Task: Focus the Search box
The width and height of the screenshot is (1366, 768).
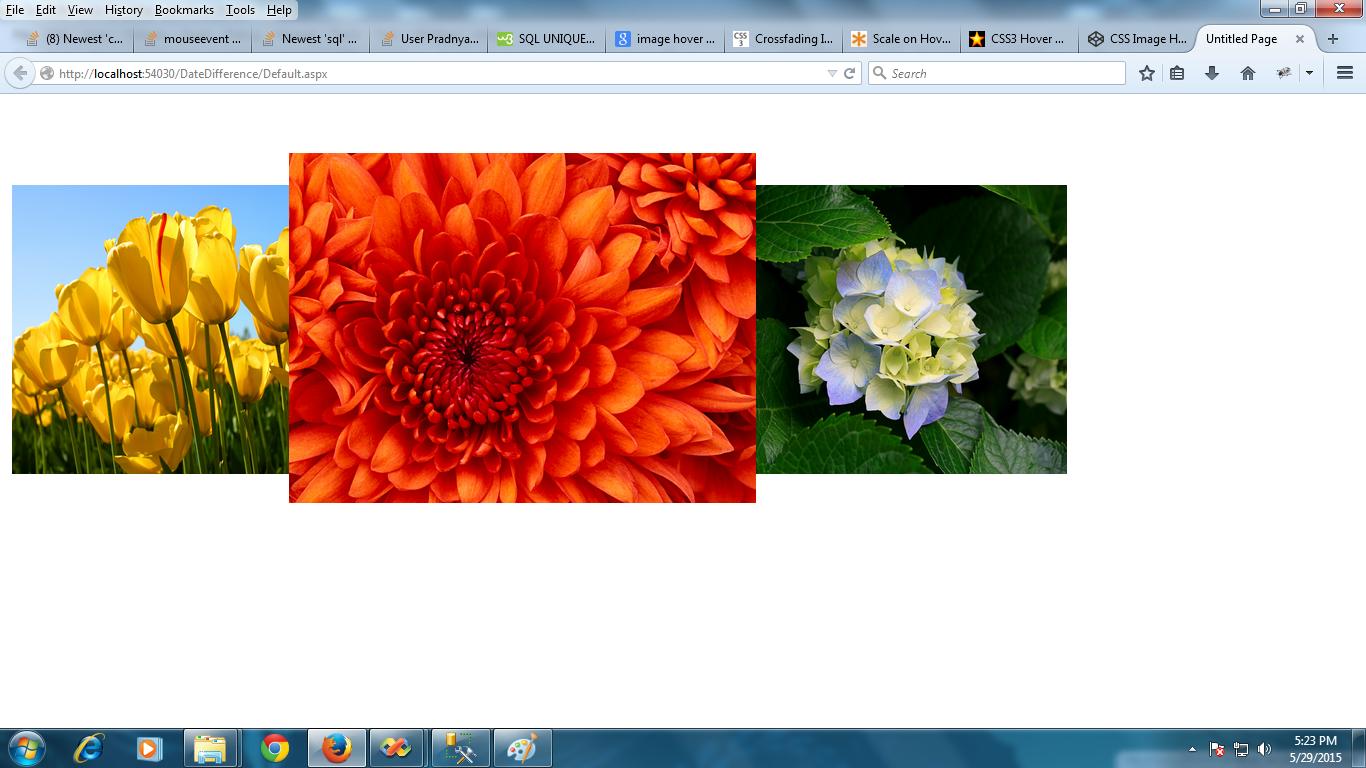Action: 997,73
